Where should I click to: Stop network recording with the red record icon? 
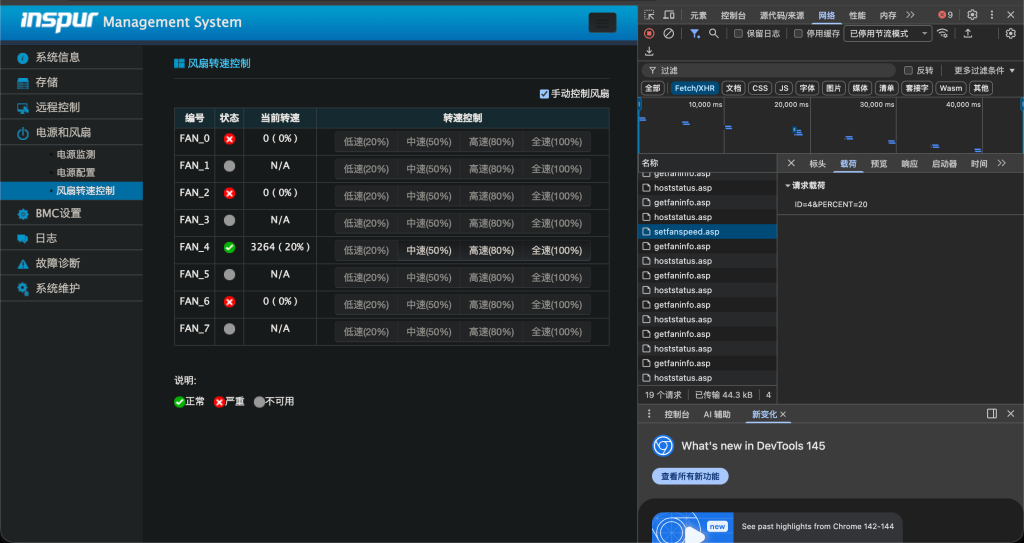[x=649, y=33]
